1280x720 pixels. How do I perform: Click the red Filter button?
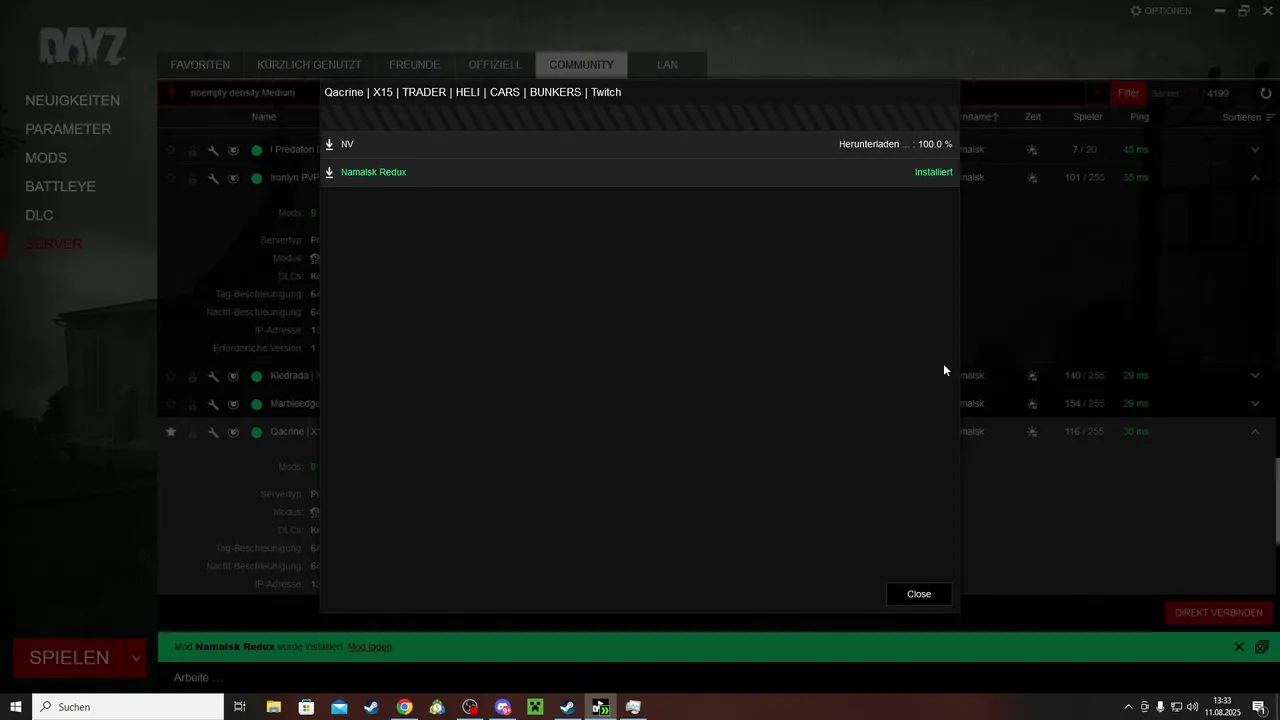pos(1128,93)
